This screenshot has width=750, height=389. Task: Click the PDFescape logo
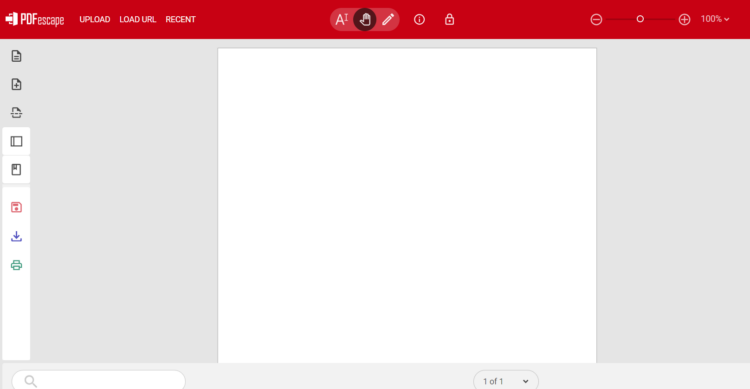[34, 19]
